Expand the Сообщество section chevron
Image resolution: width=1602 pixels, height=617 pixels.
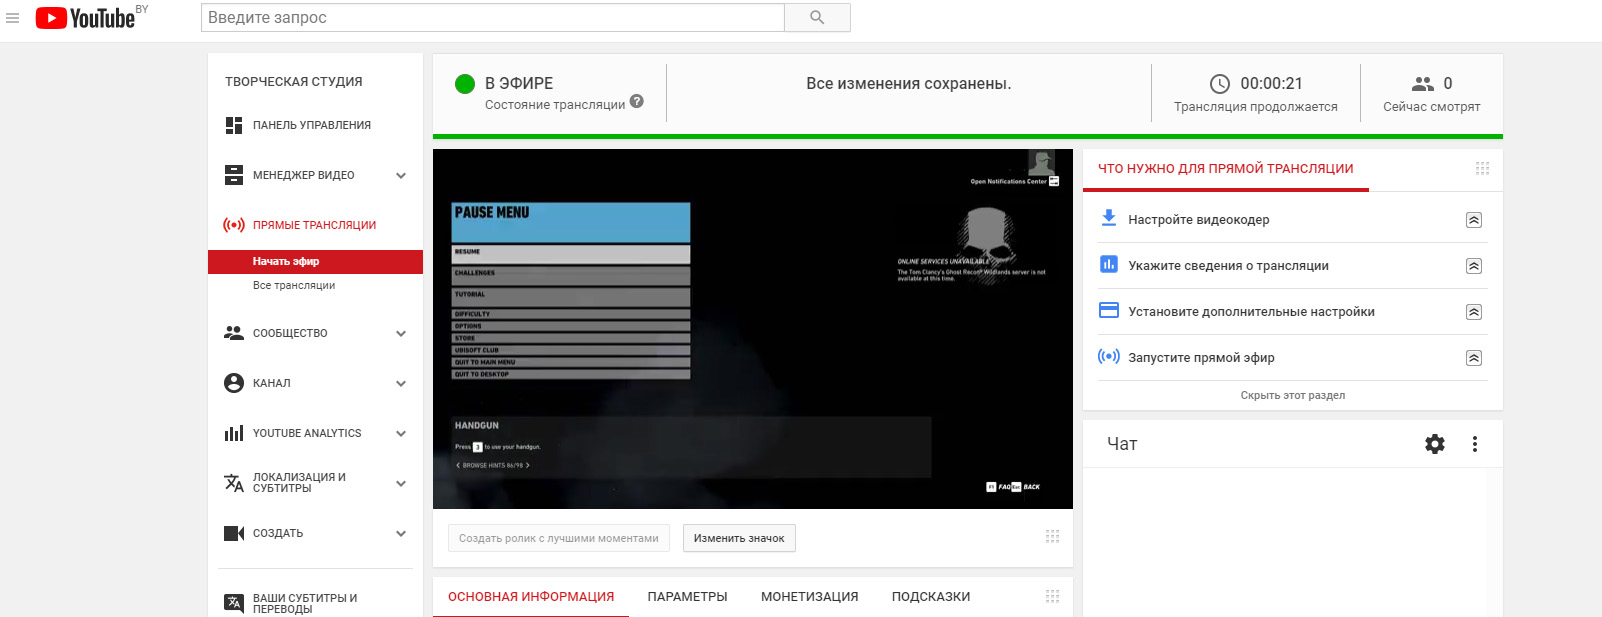401,333
